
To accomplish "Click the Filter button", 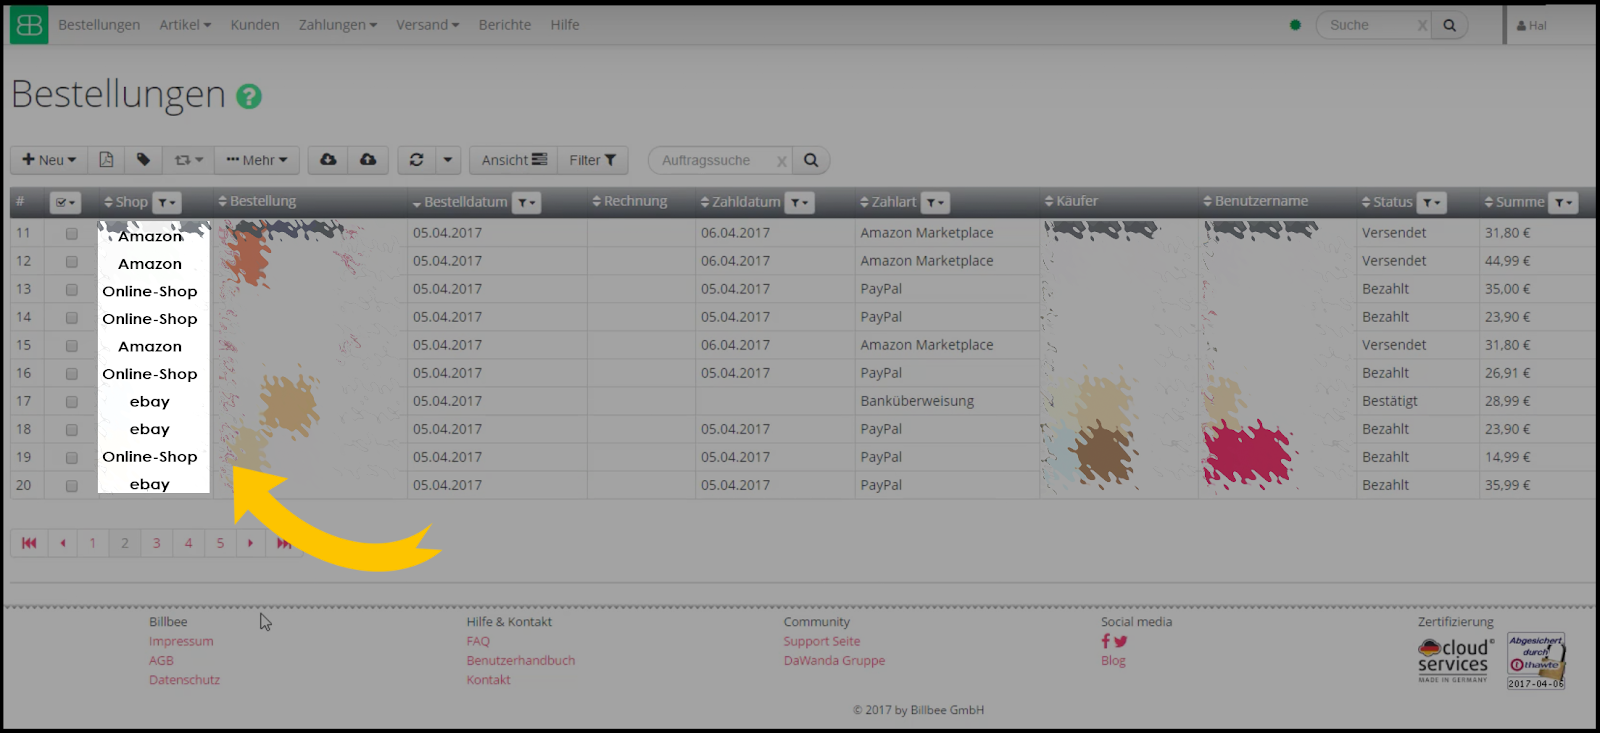I will 593,160.
